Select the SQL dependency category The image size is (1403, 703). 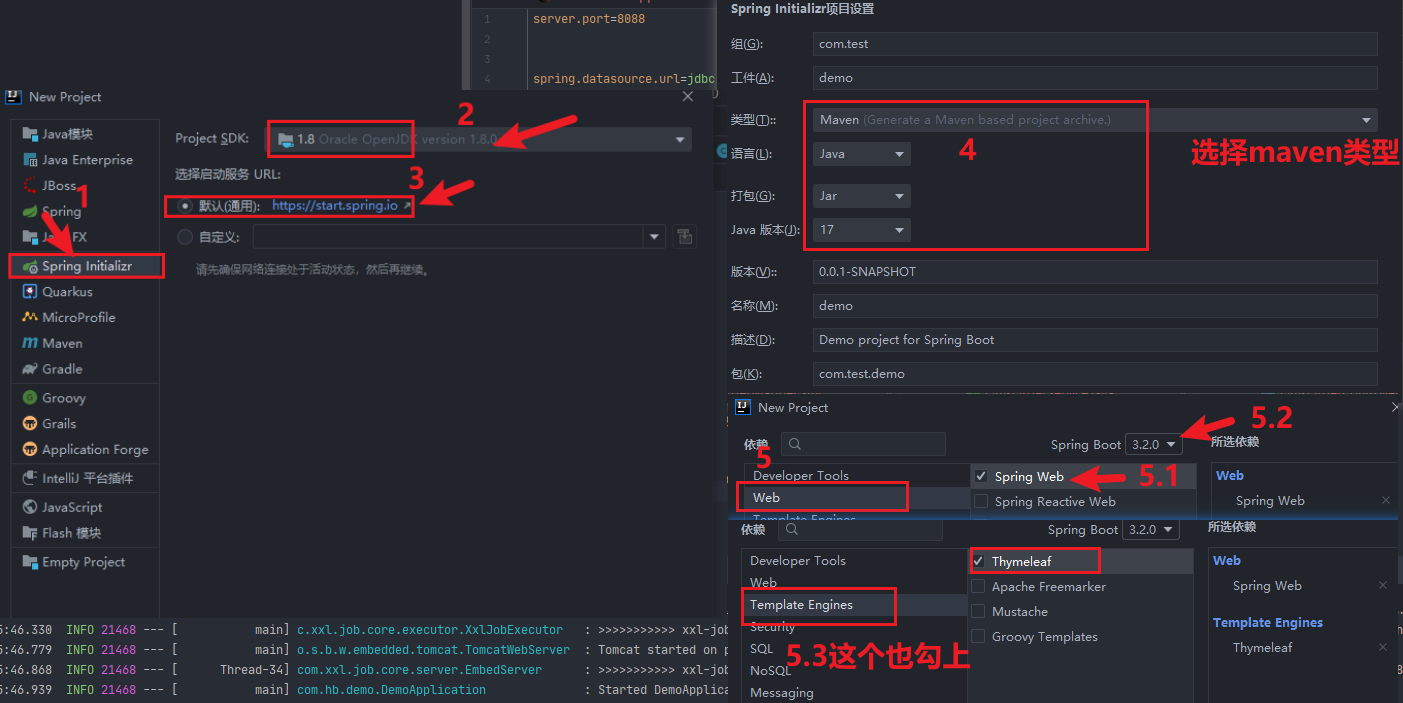761,649
